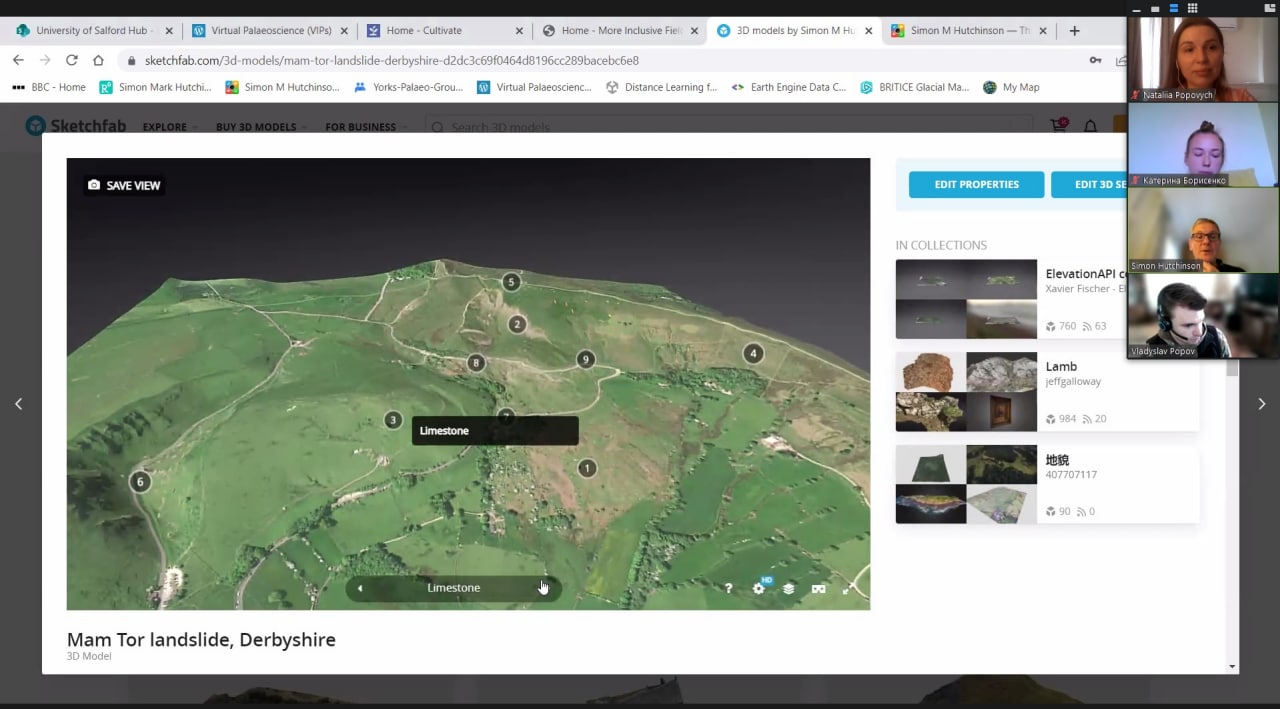1280x709 pixels.
Task: Click the SAVE VIEW camera button
Action: (x=124, y=185)
